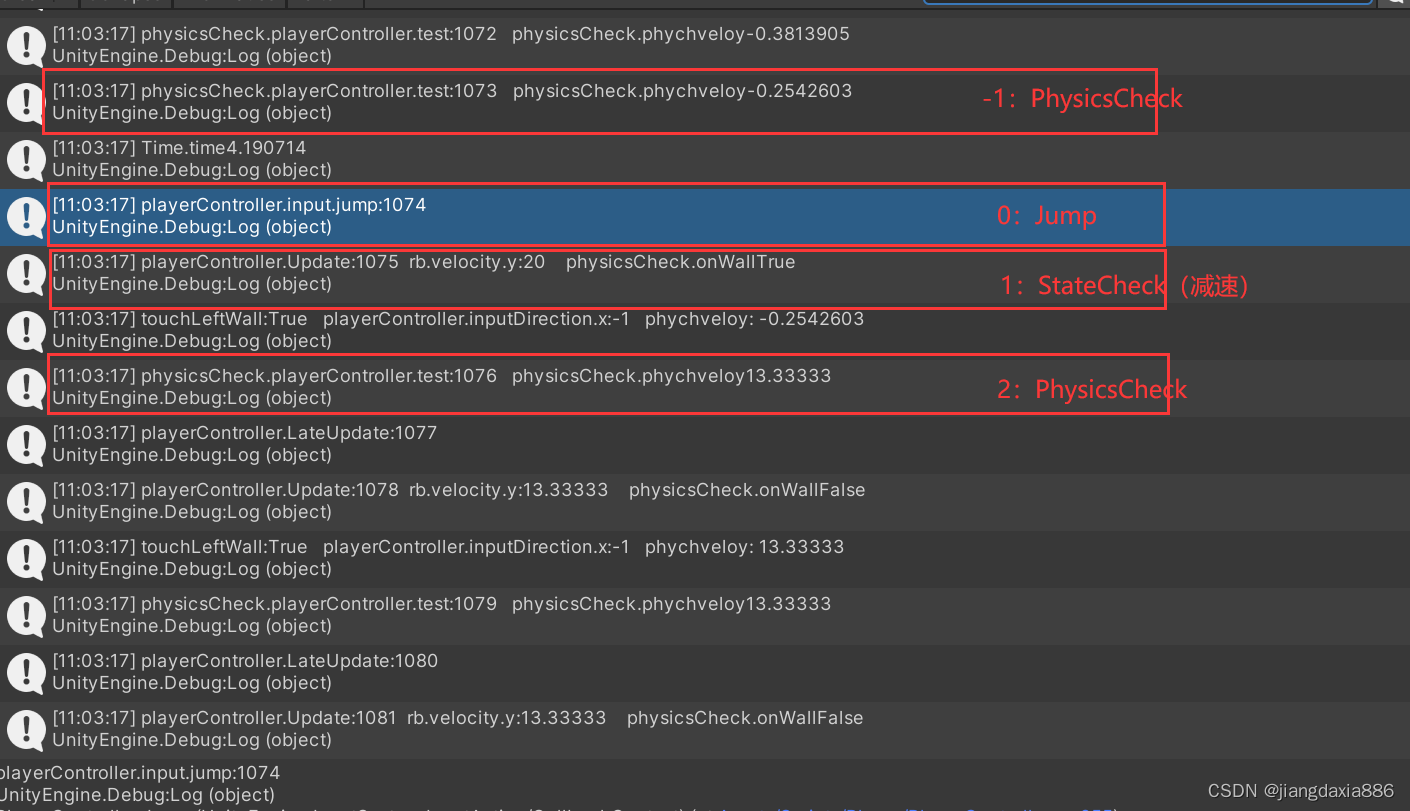Select touchLeftWall log with phychveloy -0.2542603
Screen dimensions: 1410x811
[x=705, y=331]
